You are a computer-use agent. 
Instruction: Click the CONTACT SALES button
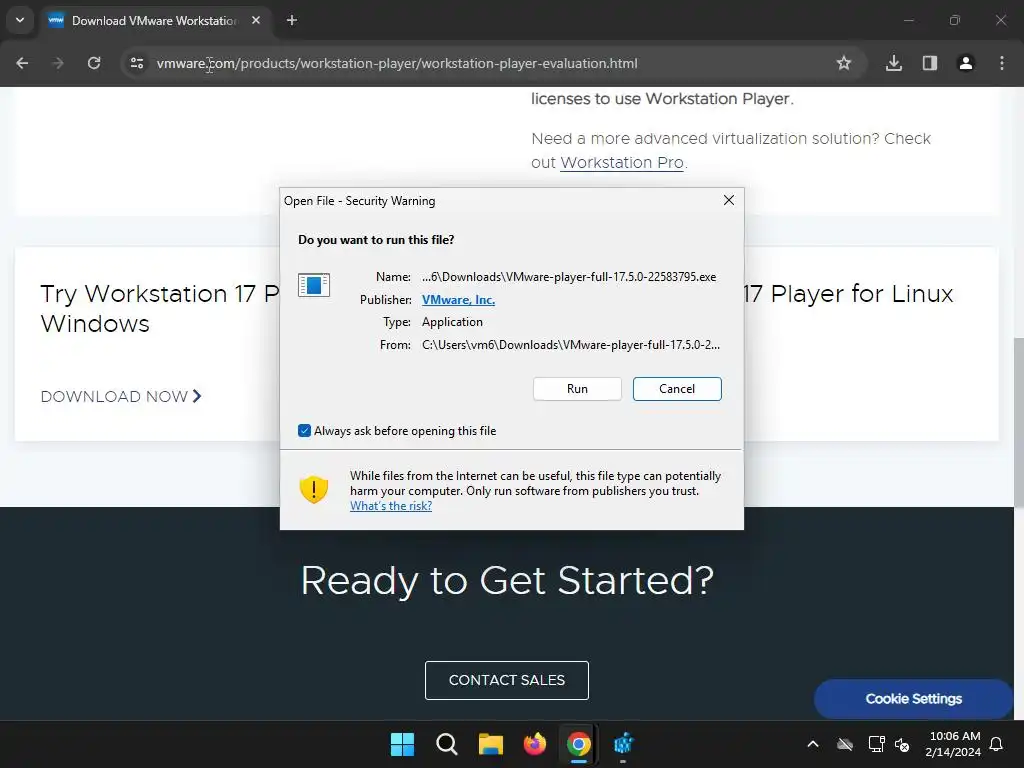coord(507,680)
